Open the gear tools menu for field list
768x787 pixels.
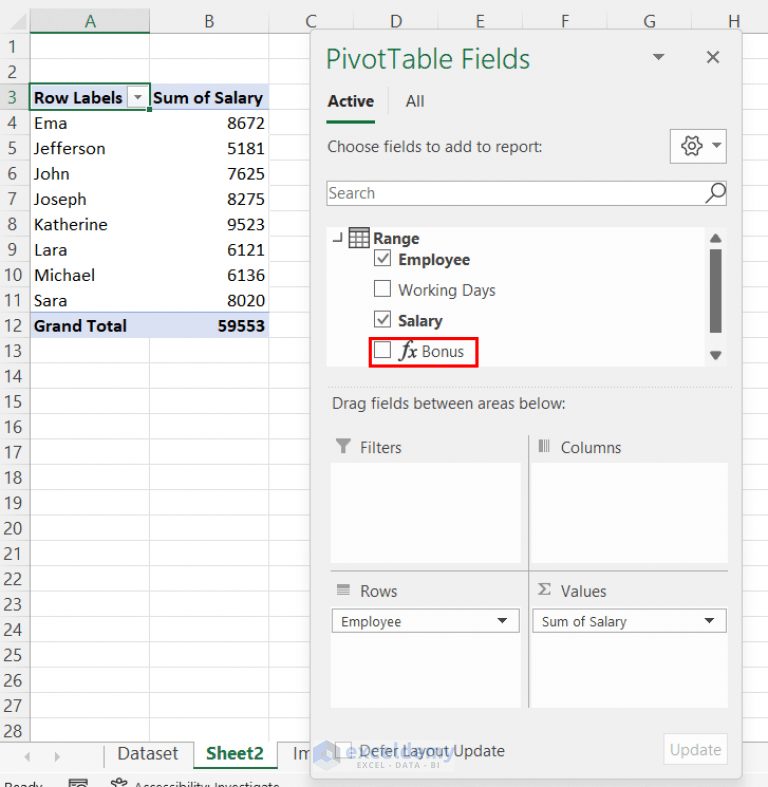pyautogui.click(x=698, y=146)
